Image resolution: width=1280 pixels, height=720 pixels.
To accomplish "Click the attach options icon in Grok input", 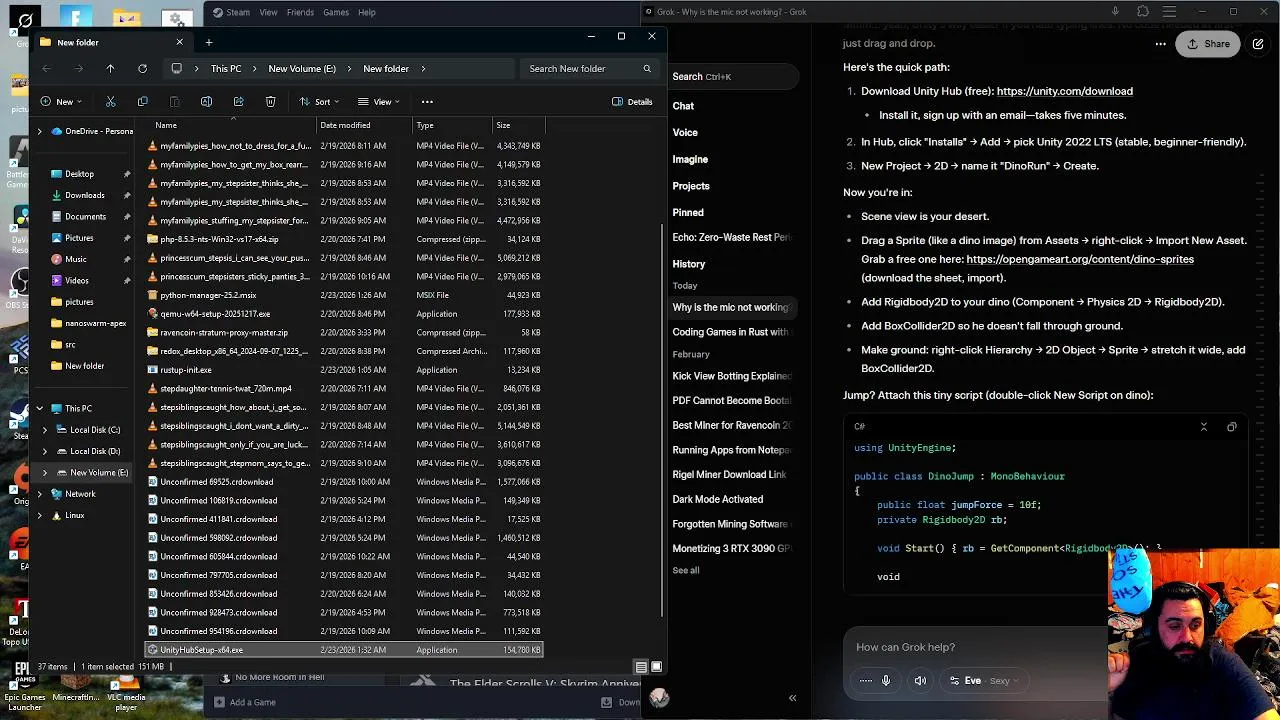I will [x=866, y=681].
